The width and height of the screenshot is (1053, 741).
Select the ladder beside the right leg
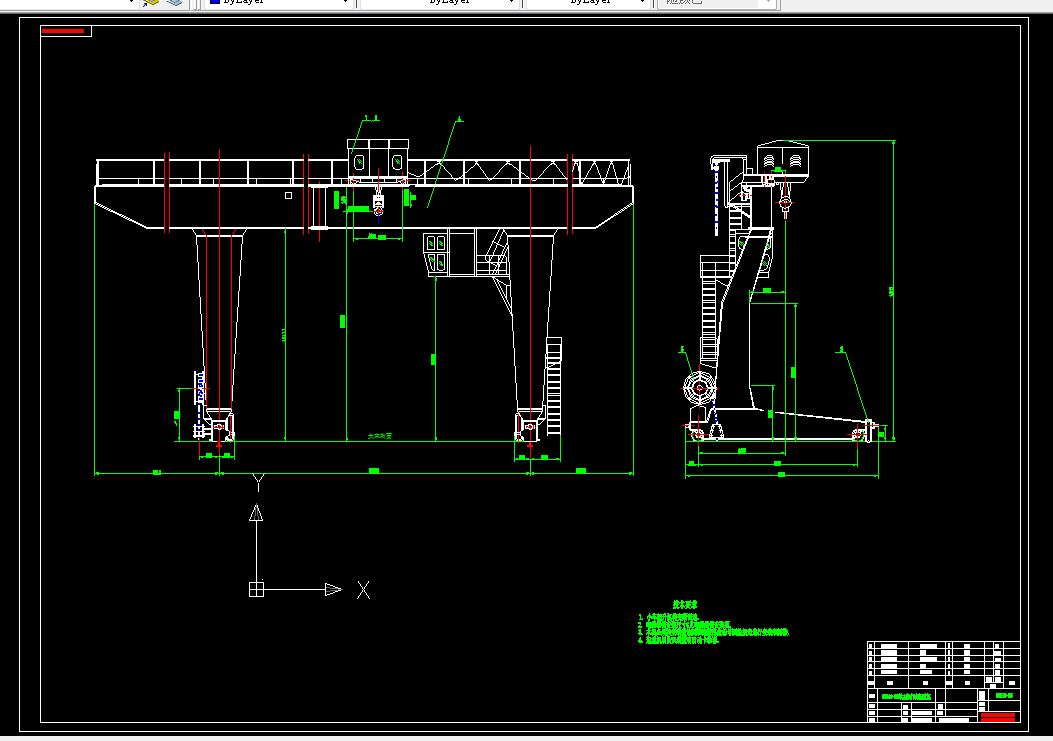pos(554,386)
